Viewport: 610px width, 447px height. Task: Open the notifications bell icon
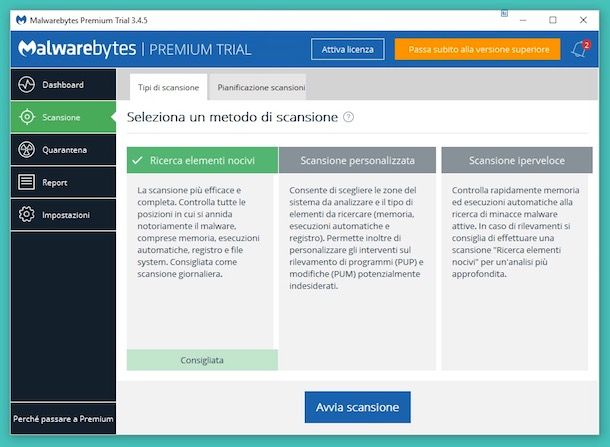(x=580, y=49)
